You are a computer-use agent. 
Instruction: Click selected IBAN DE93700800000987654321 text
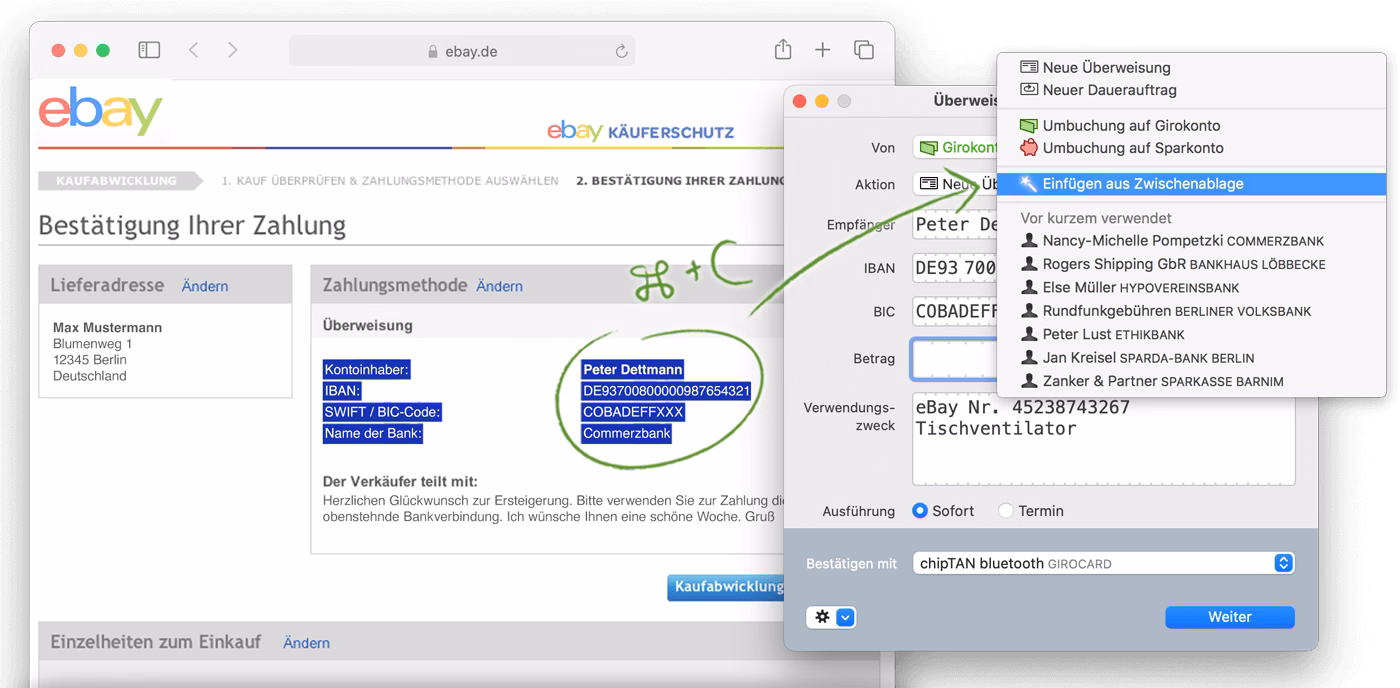[666, 391]
